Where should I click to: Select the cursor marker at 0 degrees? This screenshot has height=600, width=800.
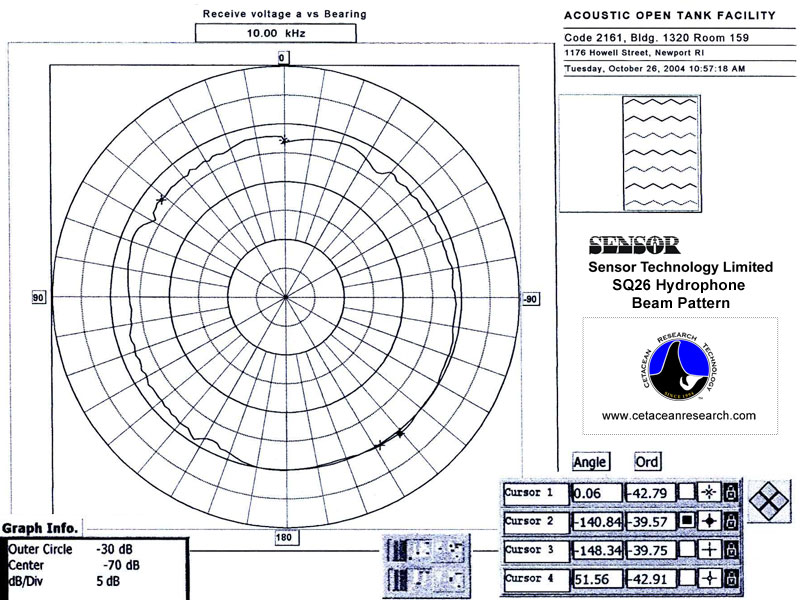tap(284, 140)
